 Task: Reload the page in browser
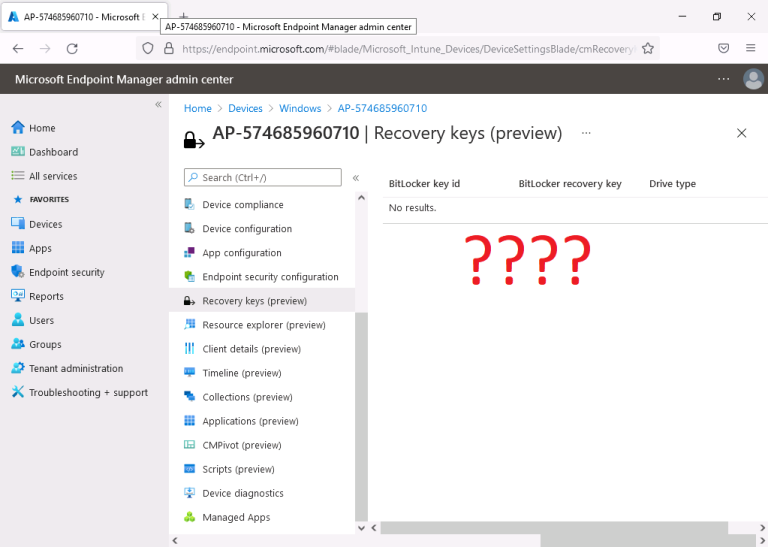[x=72, y=48]
